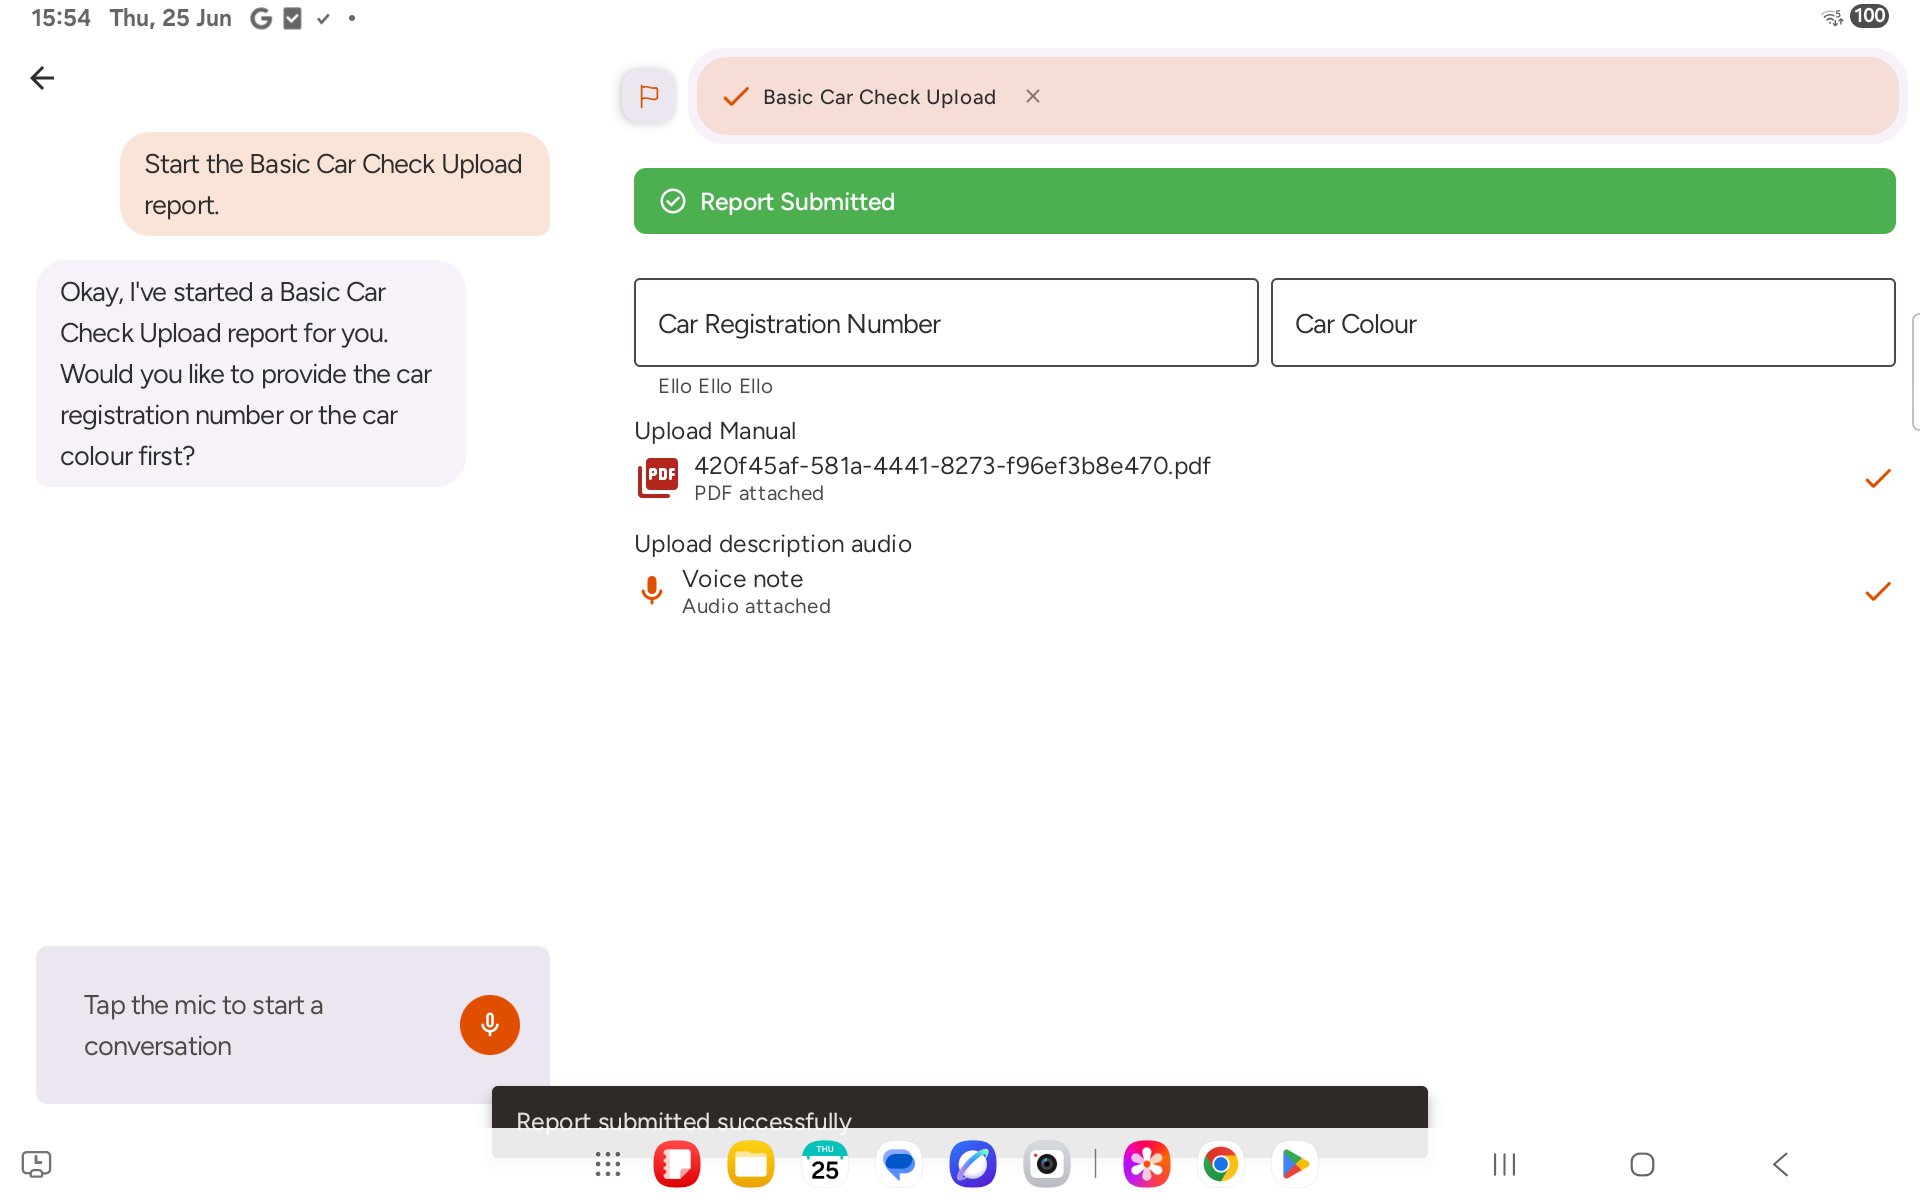
Task: Go back using the top-left arrow
Action: 42,78
